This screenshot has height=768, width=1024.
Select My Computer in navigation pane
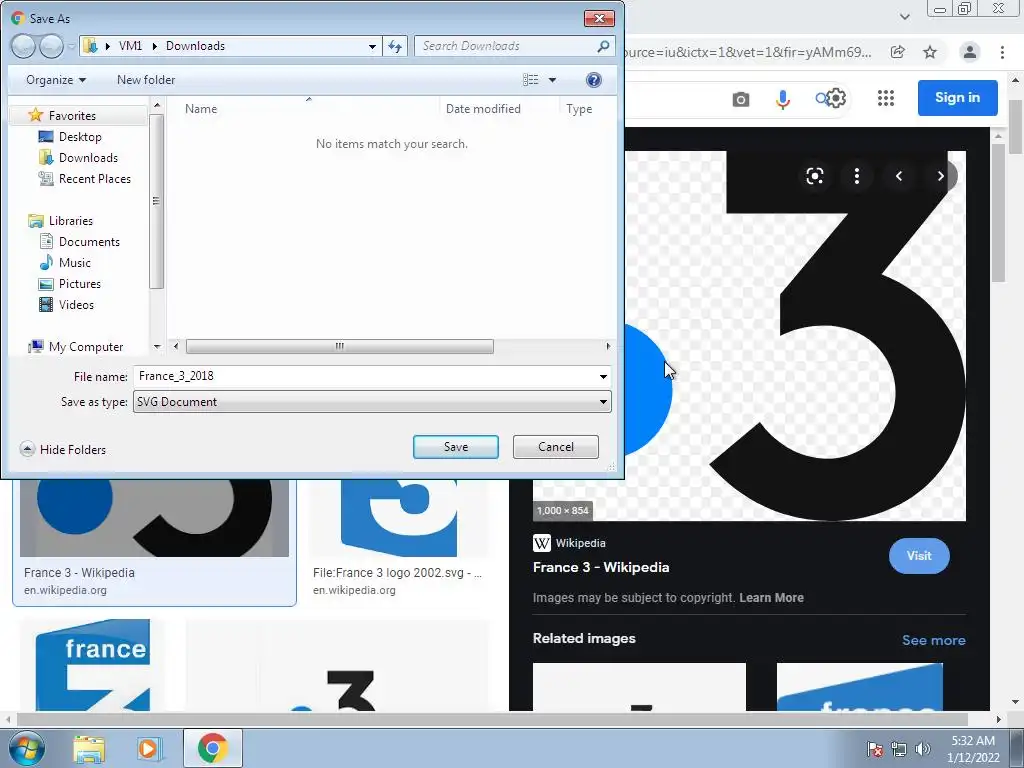pyautogui.click(x=86, y=347)
